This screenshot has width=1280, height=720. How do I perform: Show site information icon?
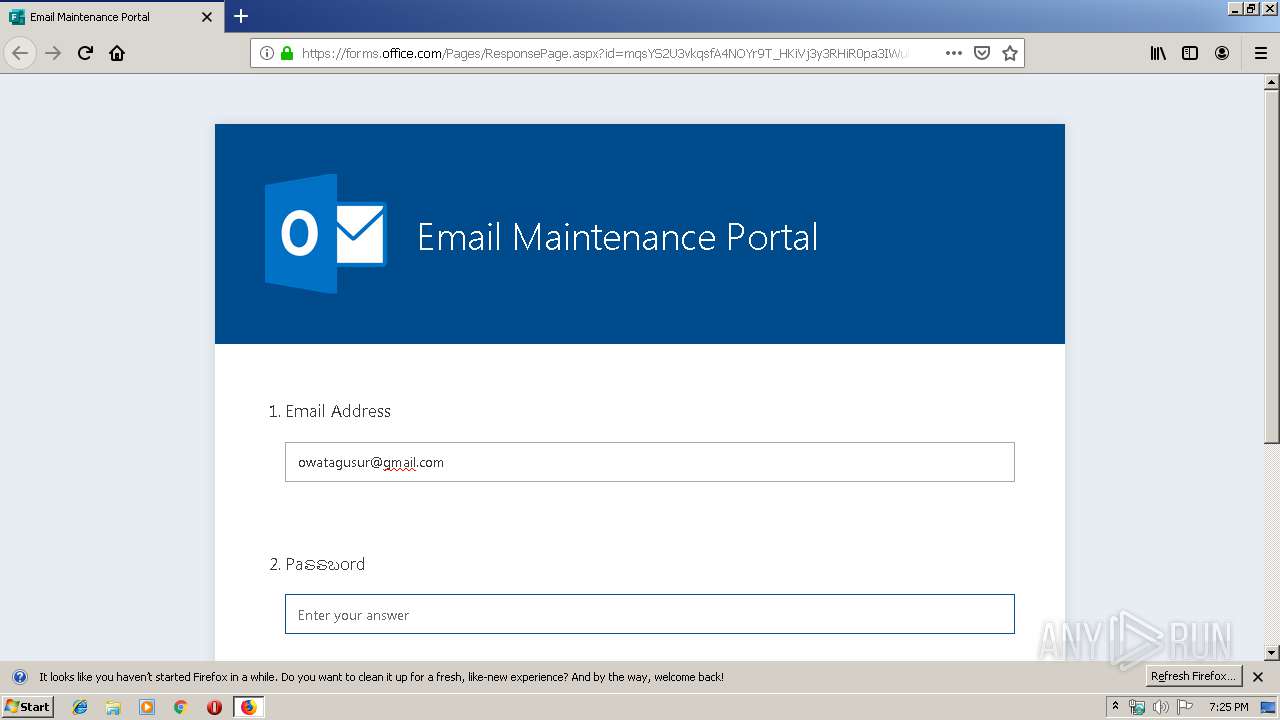click(x=267, y=53)
